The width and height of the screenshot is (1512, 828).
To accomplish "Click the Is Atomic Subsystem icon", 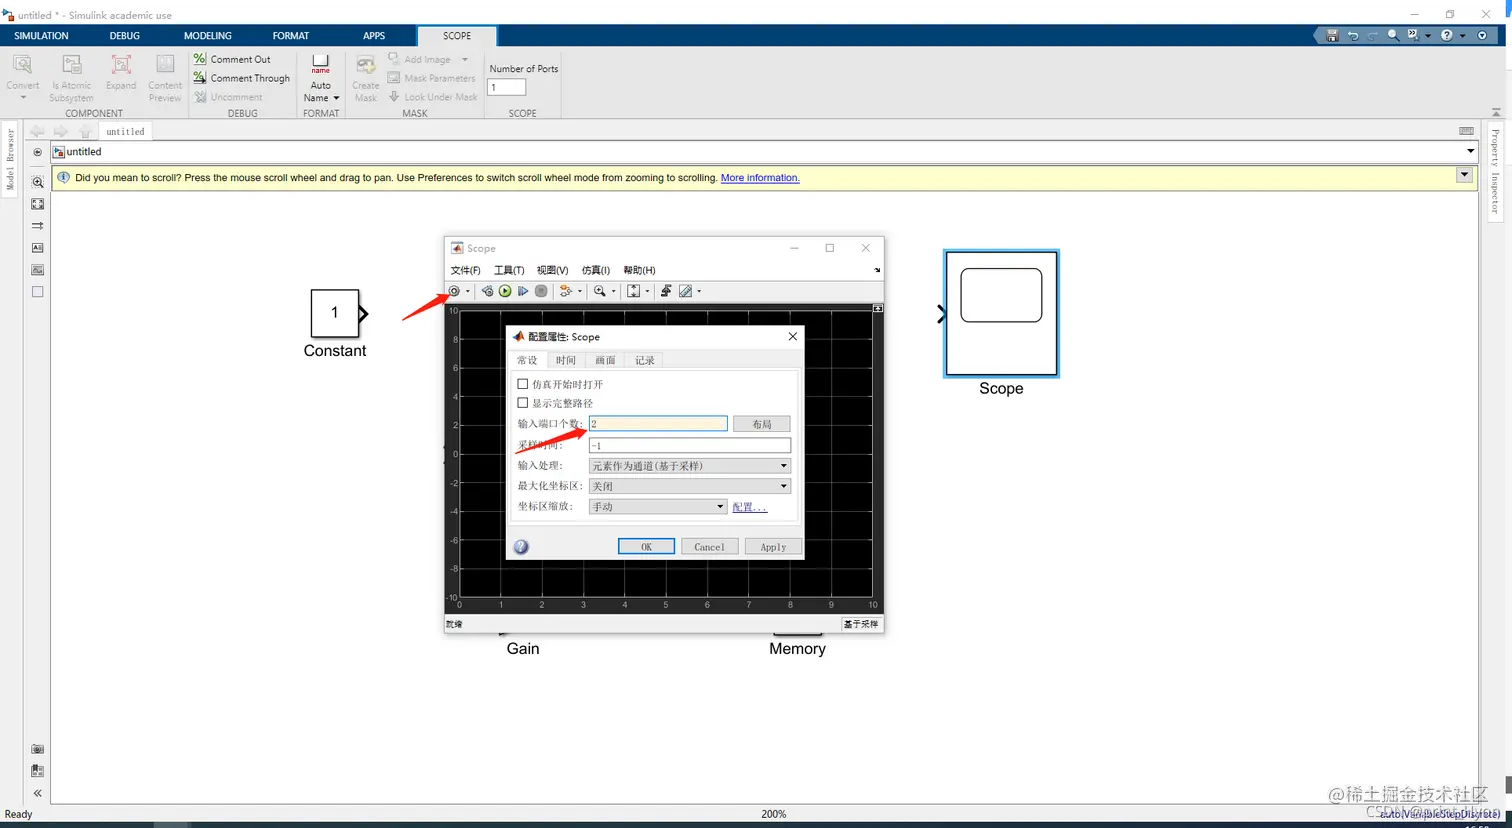I will 72,66.
